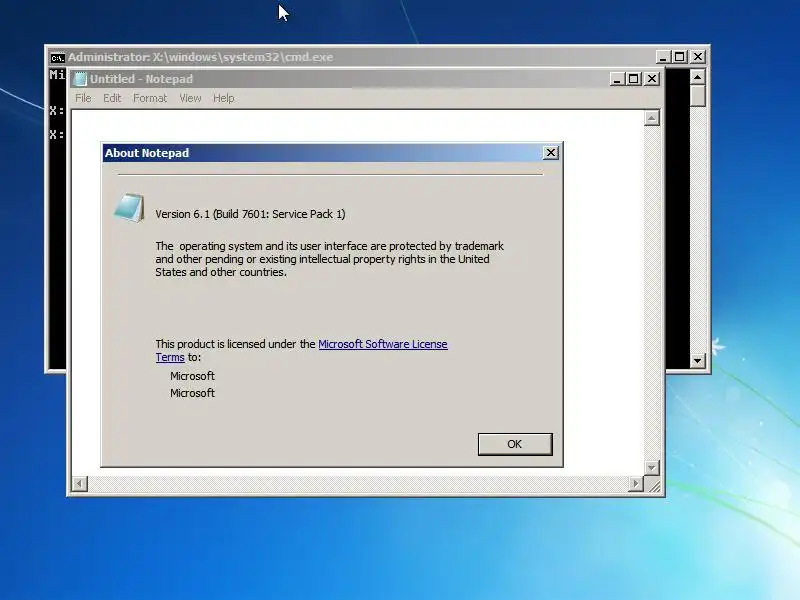The height and width of the screenshot is (600, 800).
Task: Click the Terms link text
Action: [x=170, y=357]
